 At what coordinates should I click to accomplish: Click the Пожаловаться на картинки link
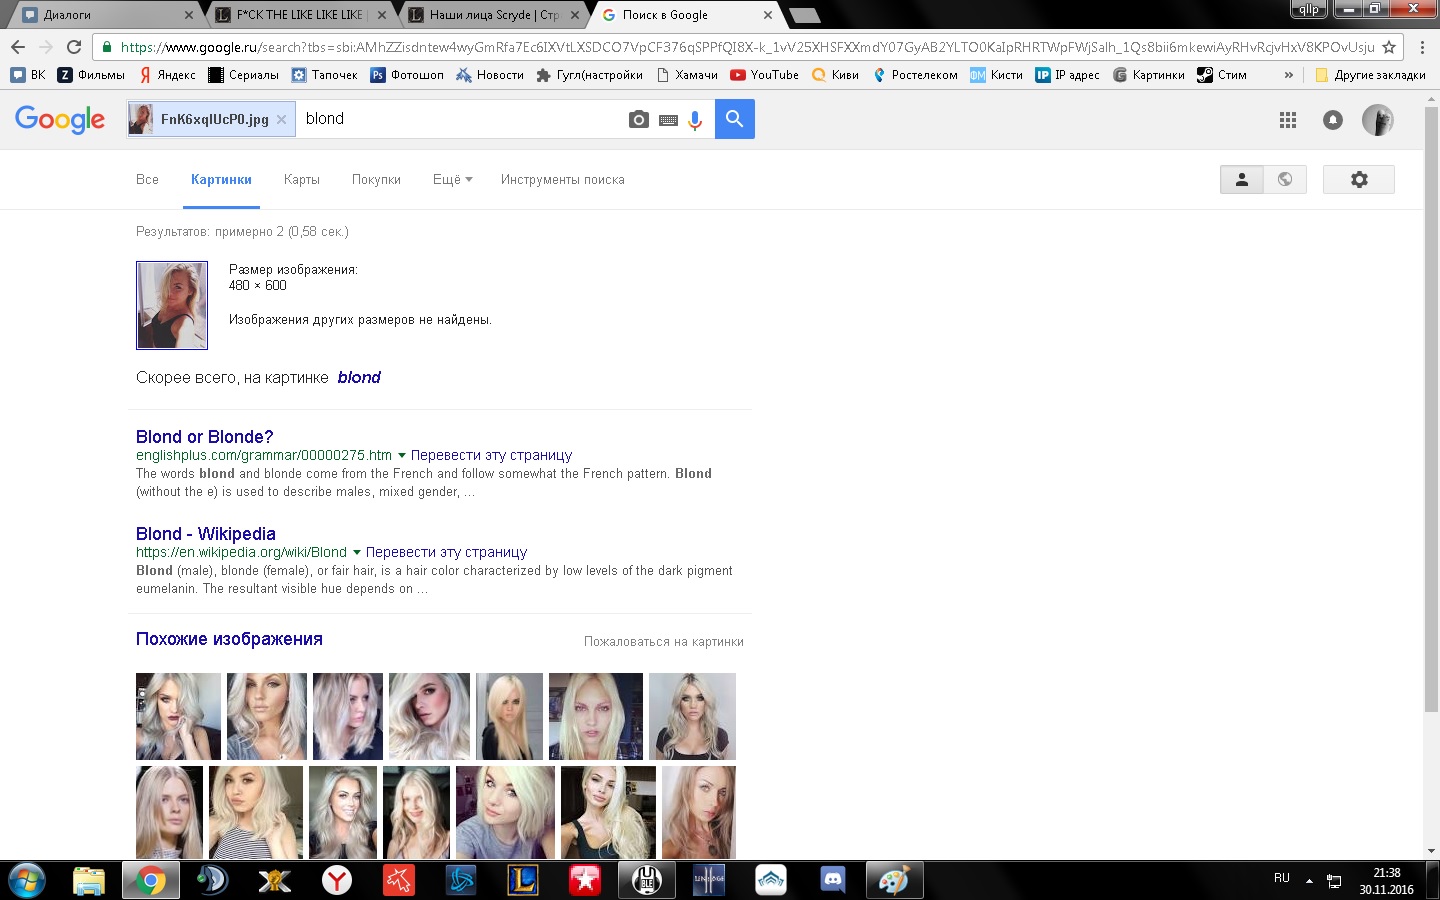pyautogui.click(x=663, y=642)
